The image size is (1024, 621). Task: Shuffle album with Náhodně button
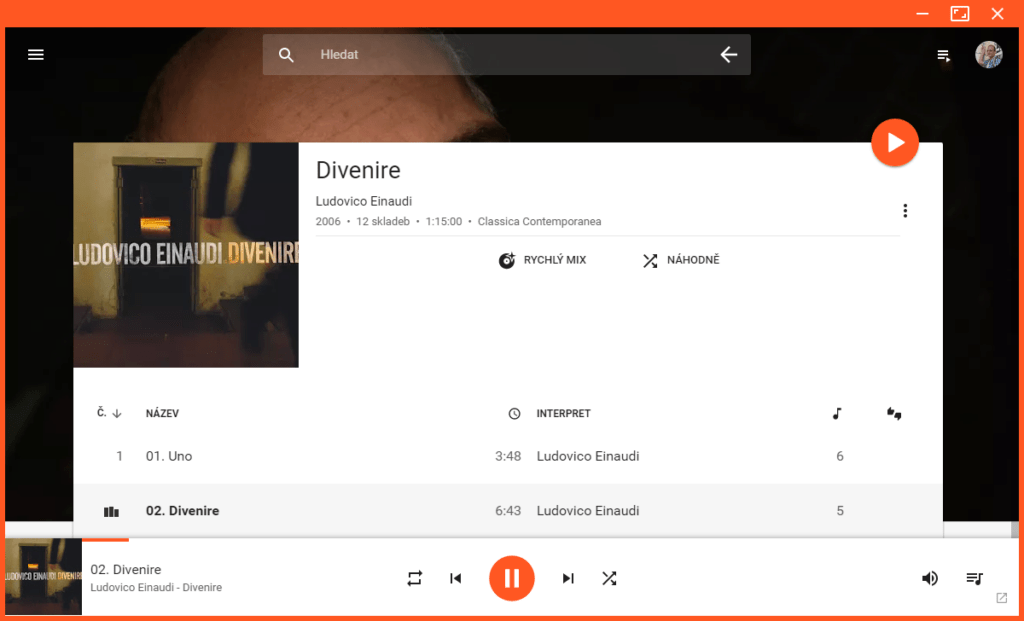(x=680, y=261)
